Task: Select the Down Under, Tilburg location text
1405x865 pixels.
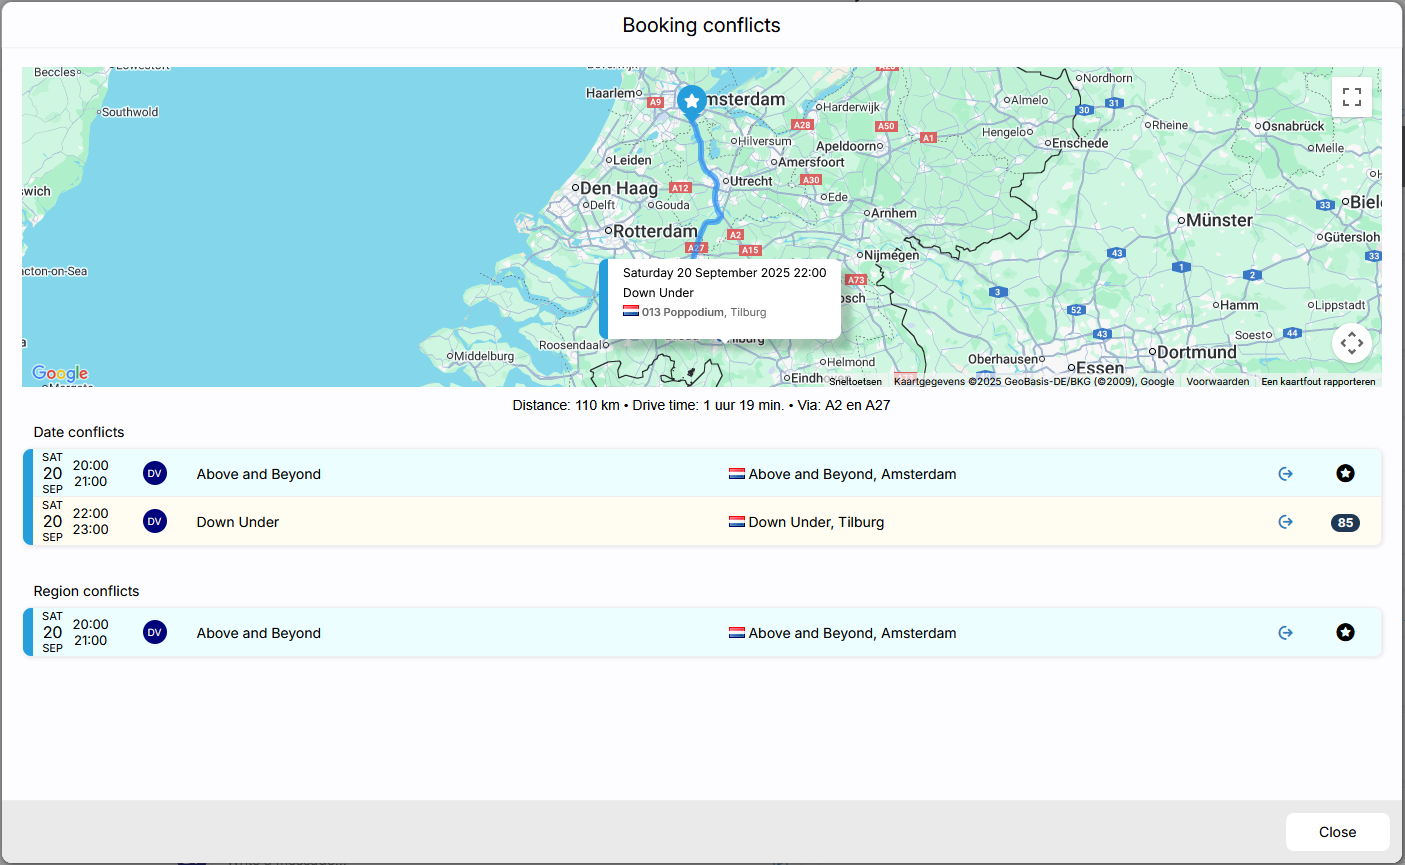Action: click(816, 522)
